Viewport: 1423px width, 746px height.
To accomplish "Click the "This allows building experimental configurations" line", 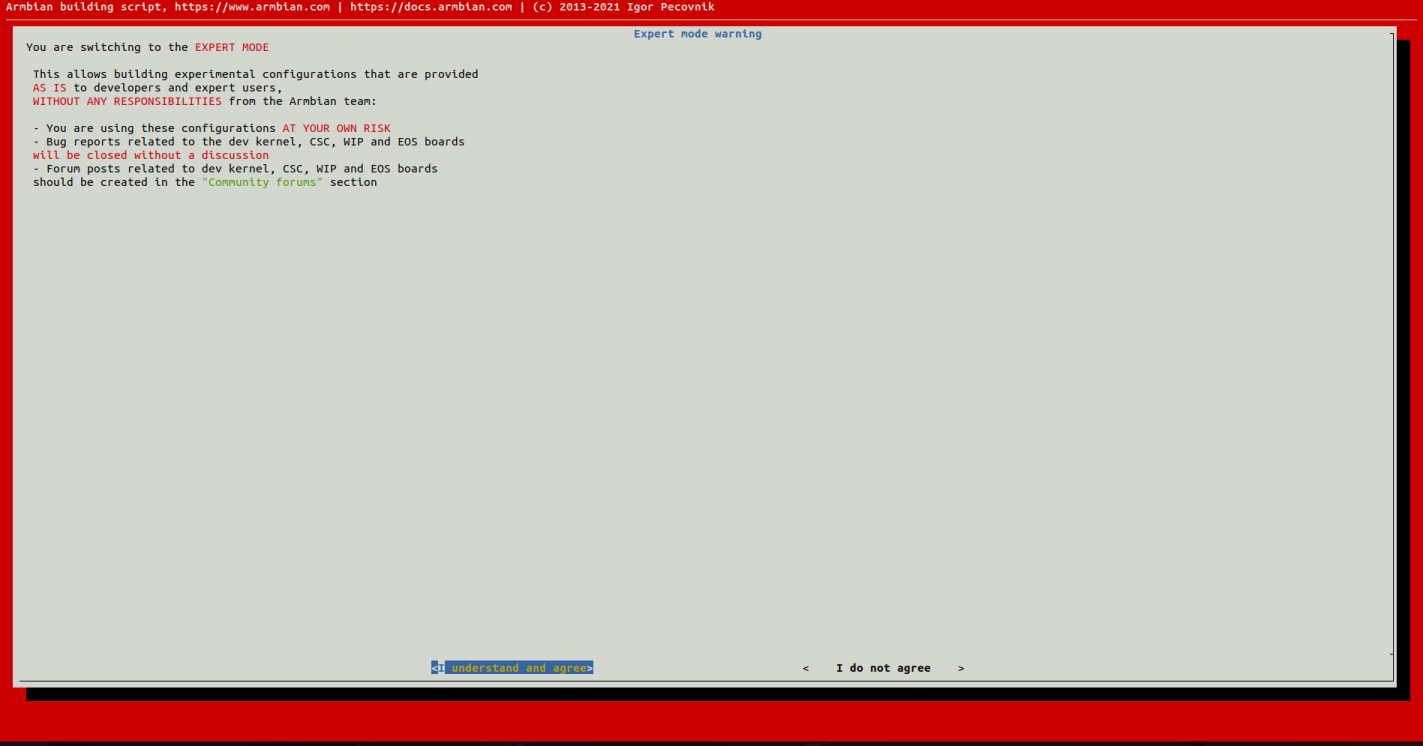I will click(x=255, y=74).
